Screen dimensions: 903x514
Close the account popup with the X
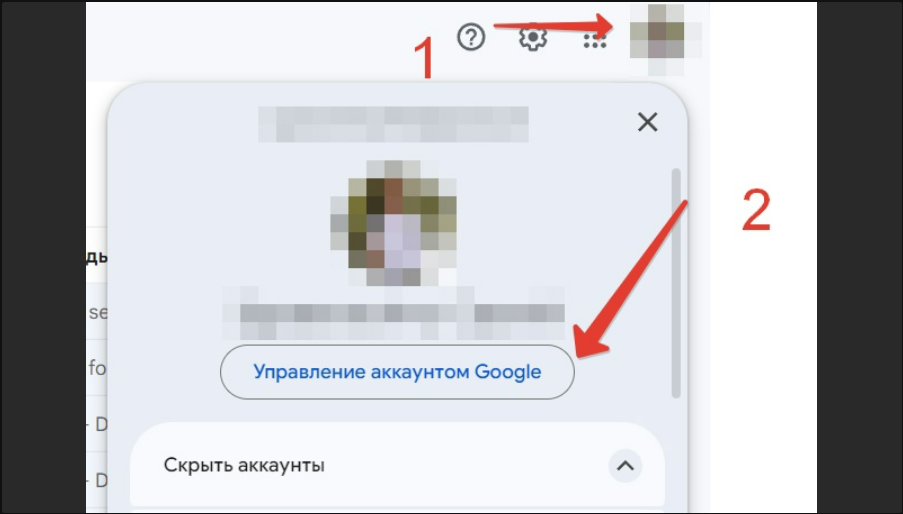point(648,122)
